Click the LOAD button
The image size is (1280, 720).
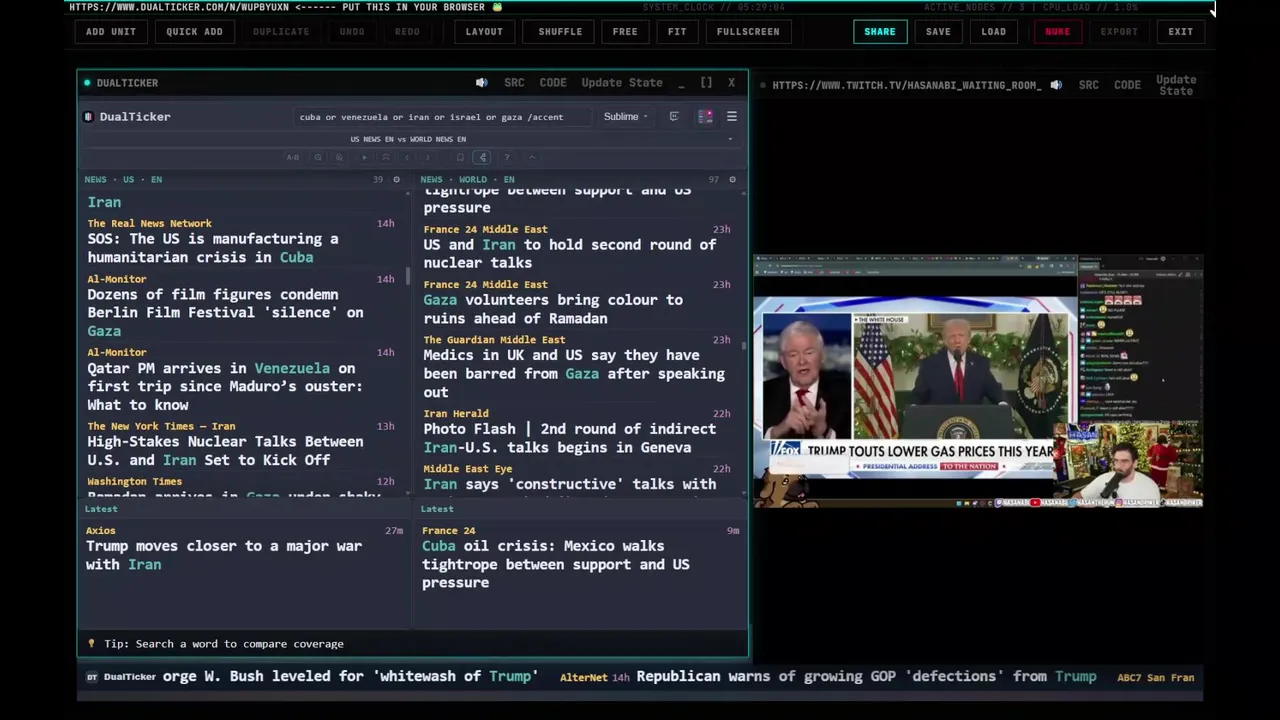[x=993, y=31]
